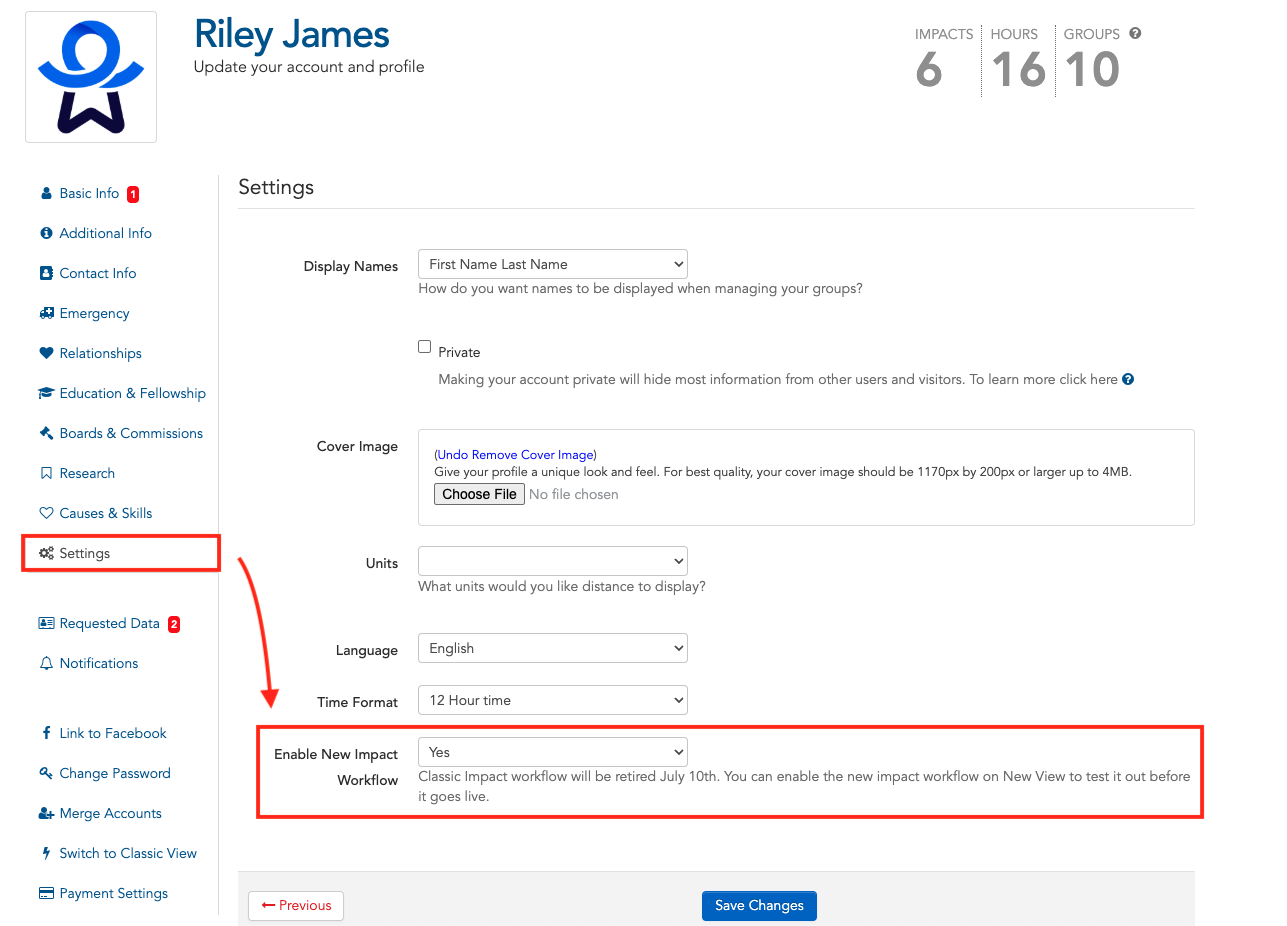
Task: Go to the Basic Info section
Action: coord(89,193)
